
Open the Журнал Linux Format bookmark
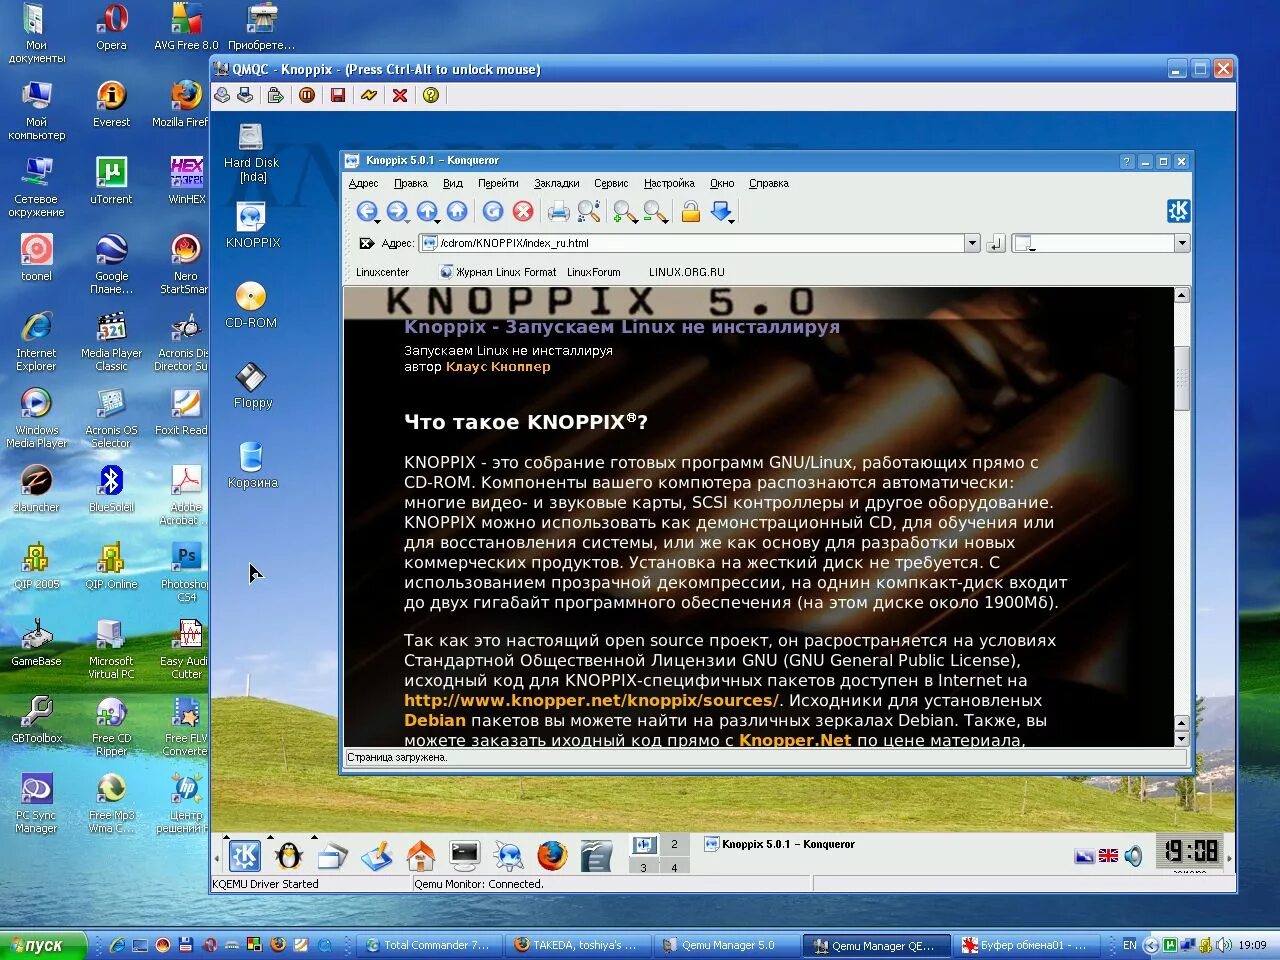click(498, 272)
